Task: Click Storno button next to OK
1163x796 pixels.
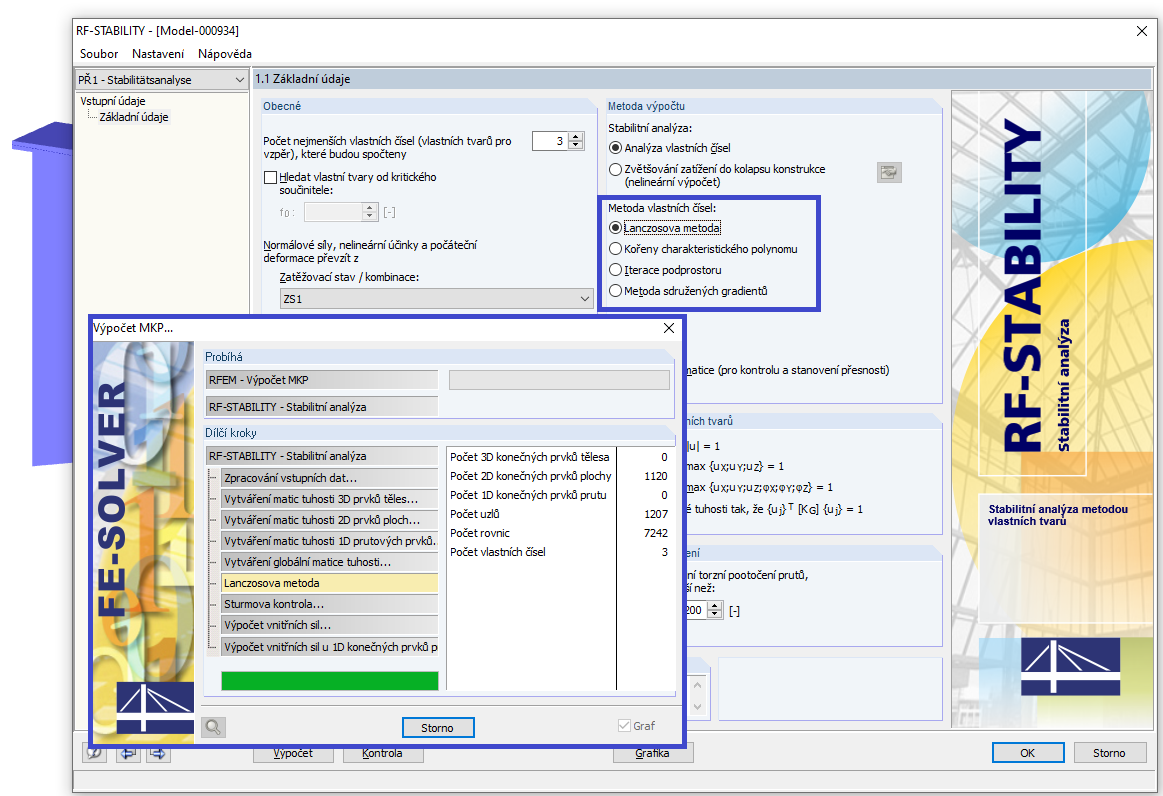Action: (x=1109, y=753)
